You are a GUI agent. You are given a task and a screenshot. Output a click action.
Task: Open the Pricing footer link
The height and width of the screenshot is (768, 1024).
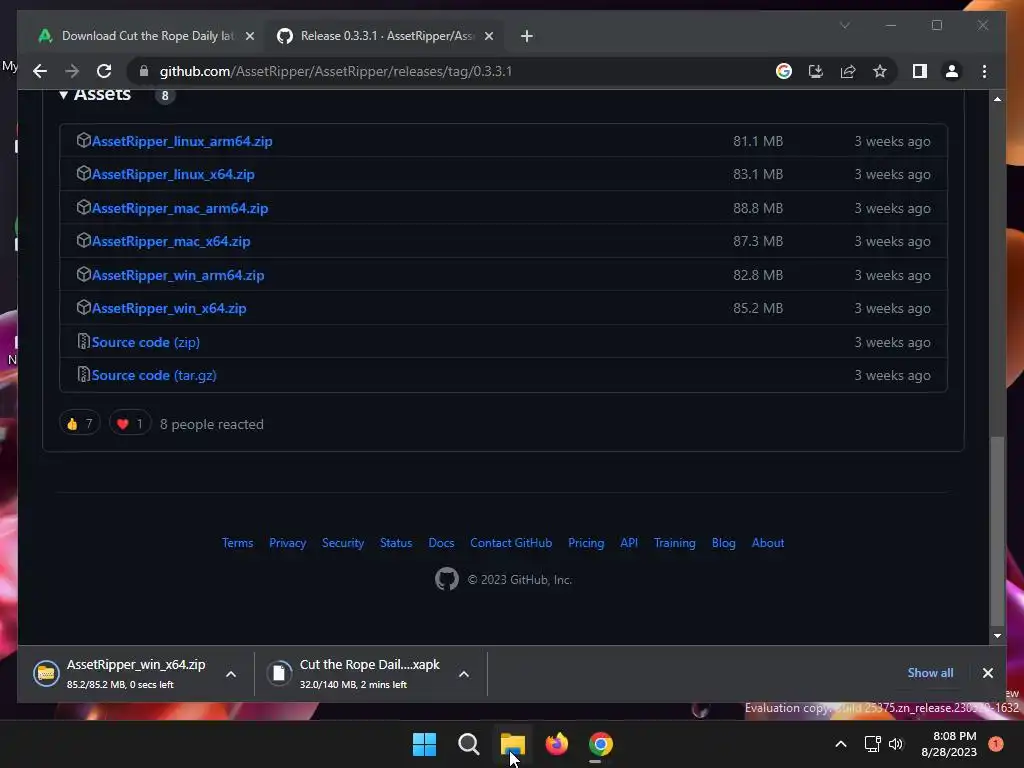[x=586, y=543]
